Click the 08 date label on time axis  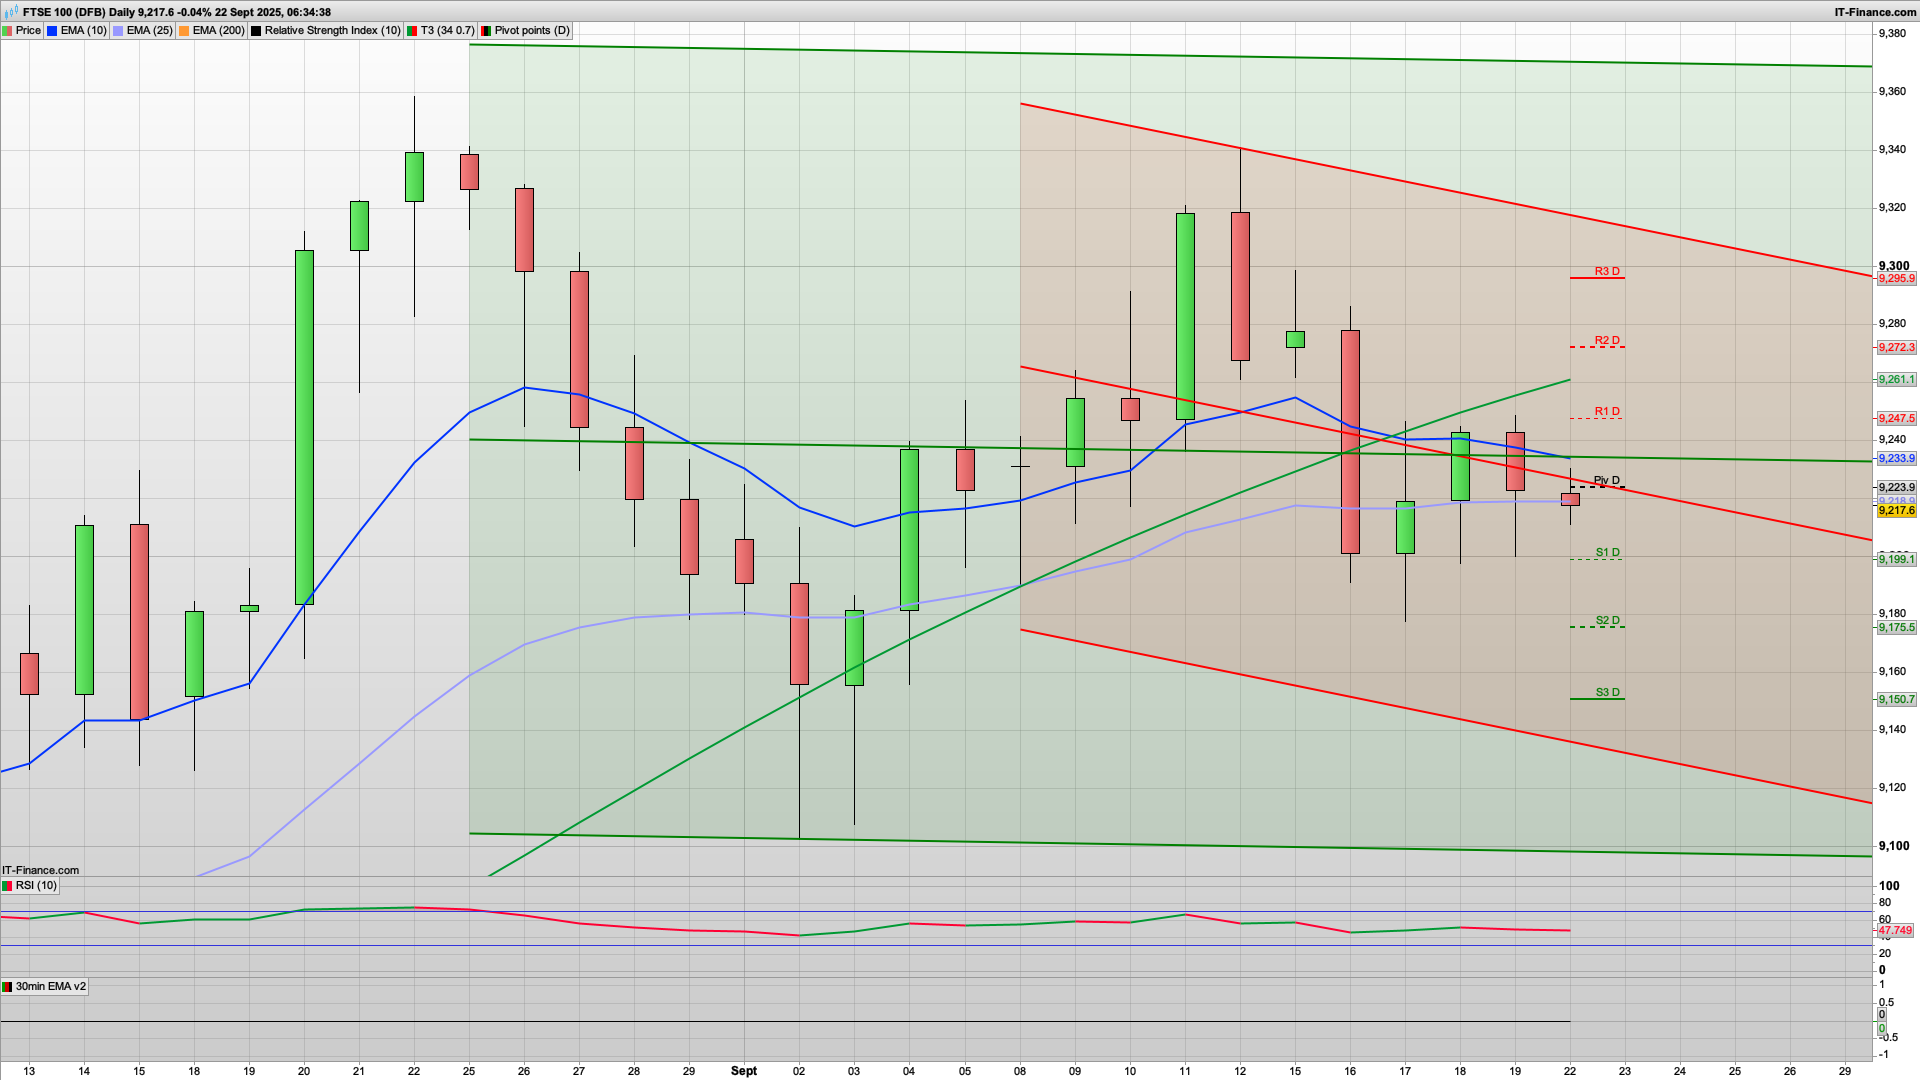(1020, 1071)
